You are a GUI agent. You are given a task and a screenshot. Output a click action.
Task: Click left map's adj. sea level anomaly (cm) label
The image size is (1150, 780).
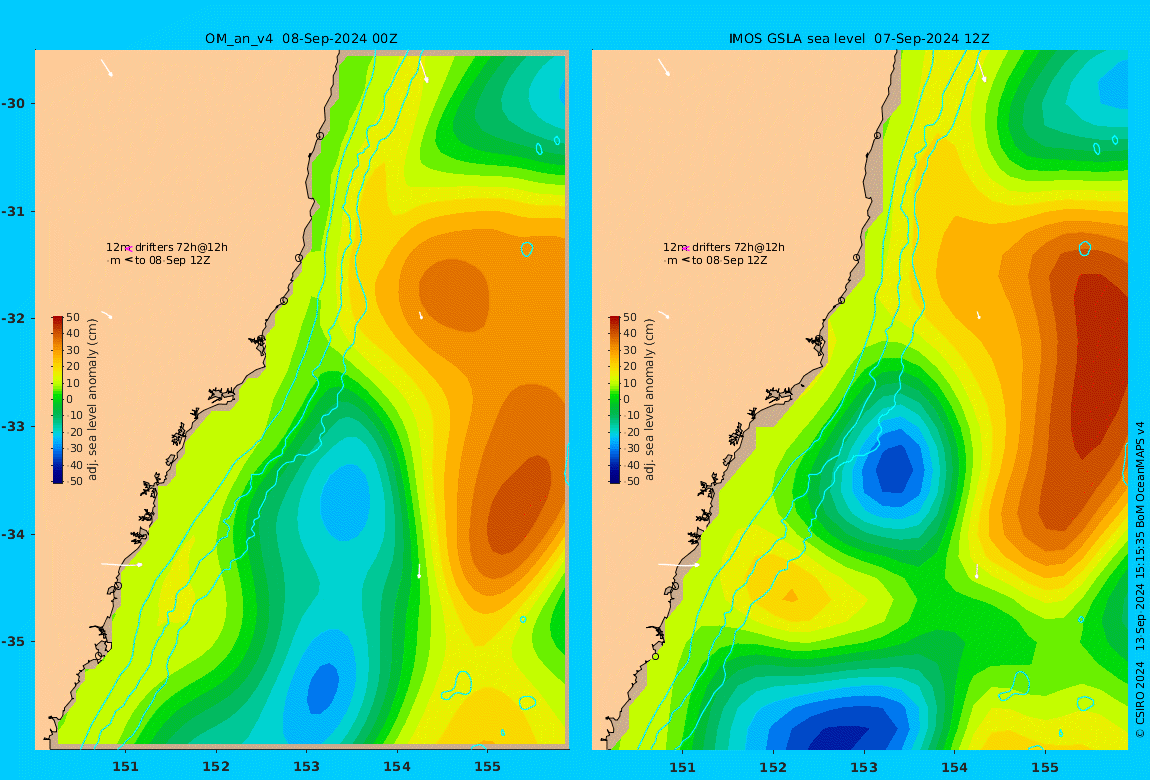[x=92, y=400]
